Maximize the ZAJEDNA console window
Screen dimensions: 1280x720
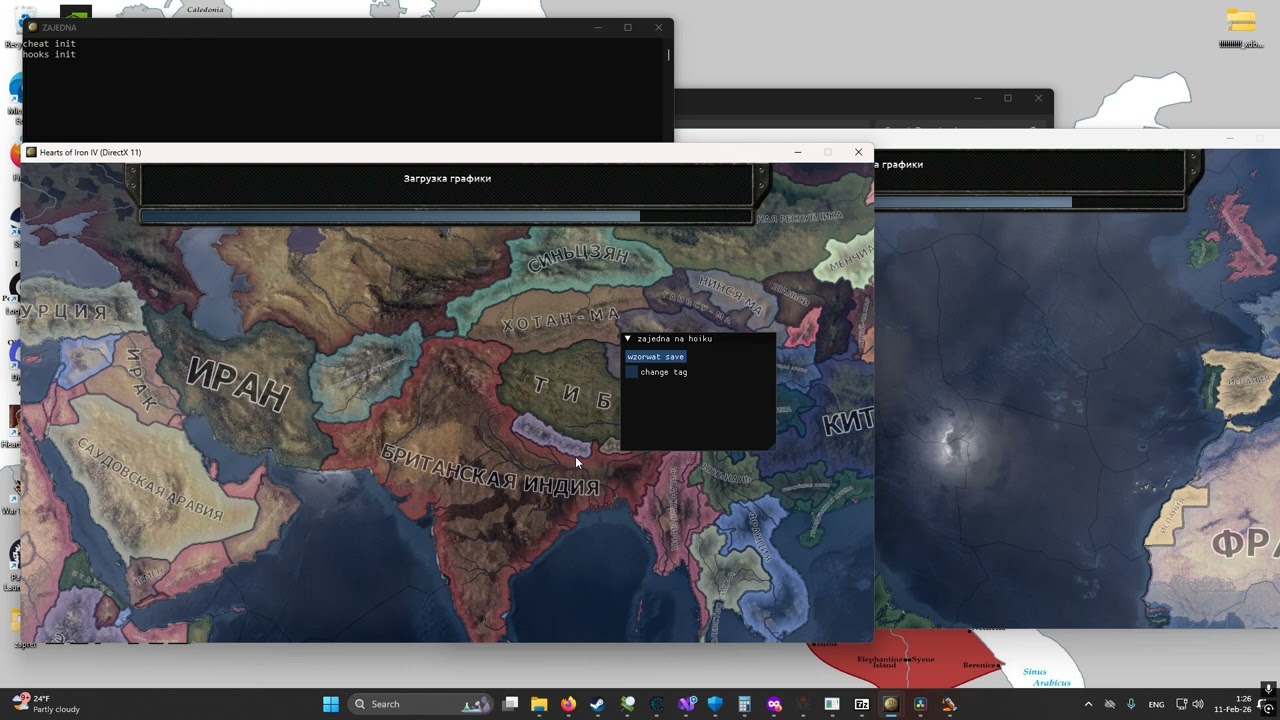pyautogui.click(x=628, y=27)
